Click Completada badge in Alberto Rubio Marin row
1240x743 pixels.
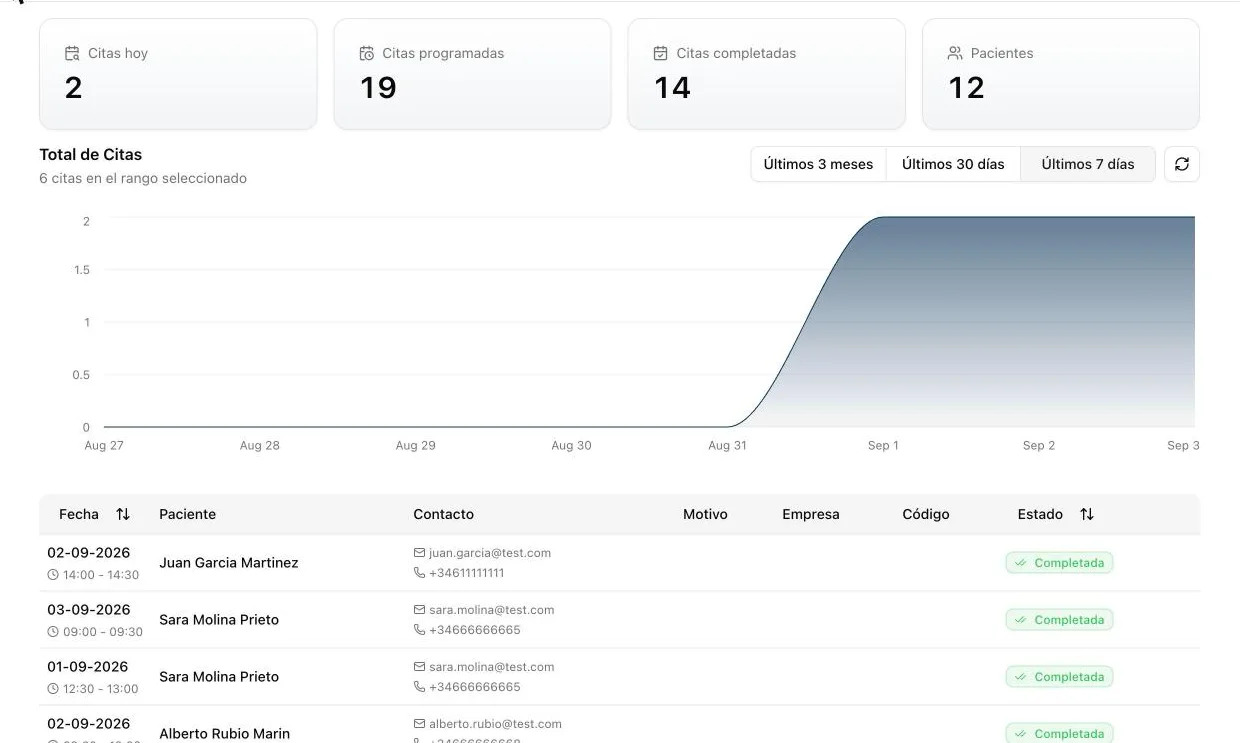click(1059, 733)
